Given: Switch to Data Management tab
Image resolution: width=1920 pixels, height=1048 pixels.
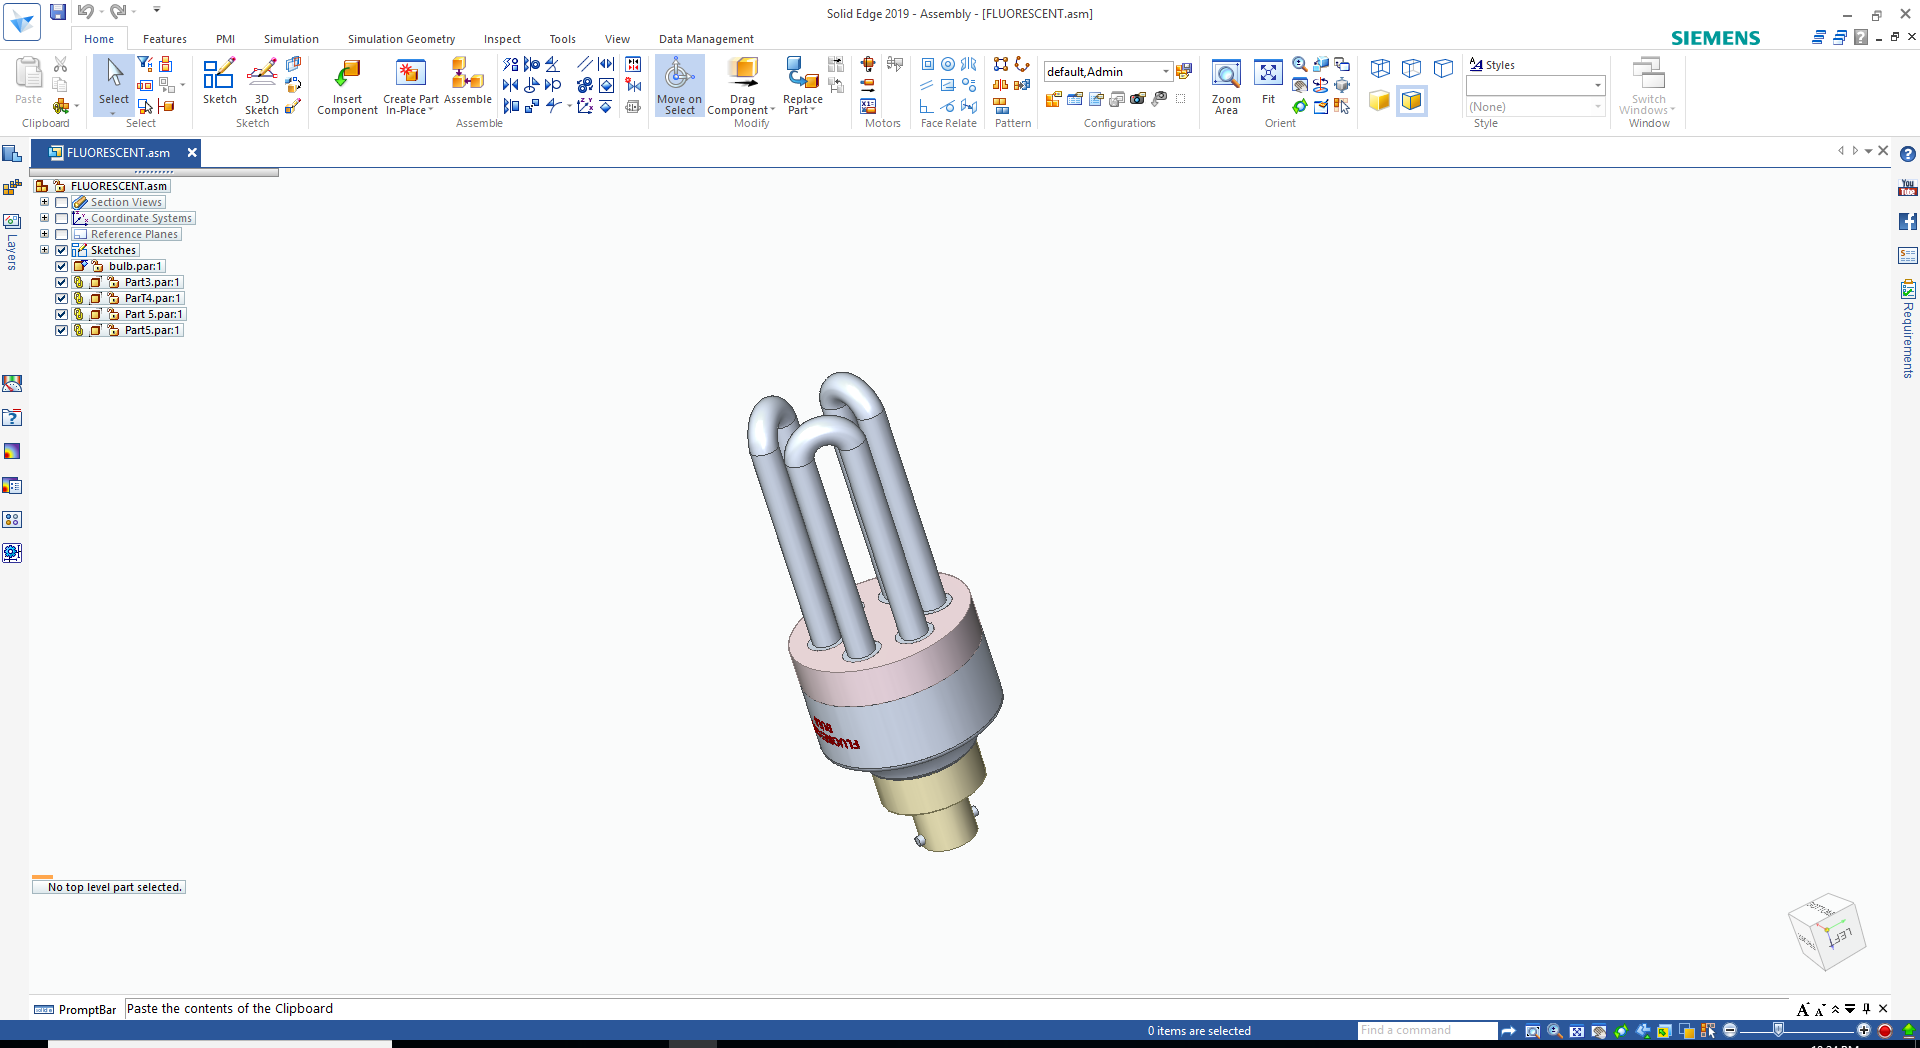Looking at the screenshot, I should (706, 39).
